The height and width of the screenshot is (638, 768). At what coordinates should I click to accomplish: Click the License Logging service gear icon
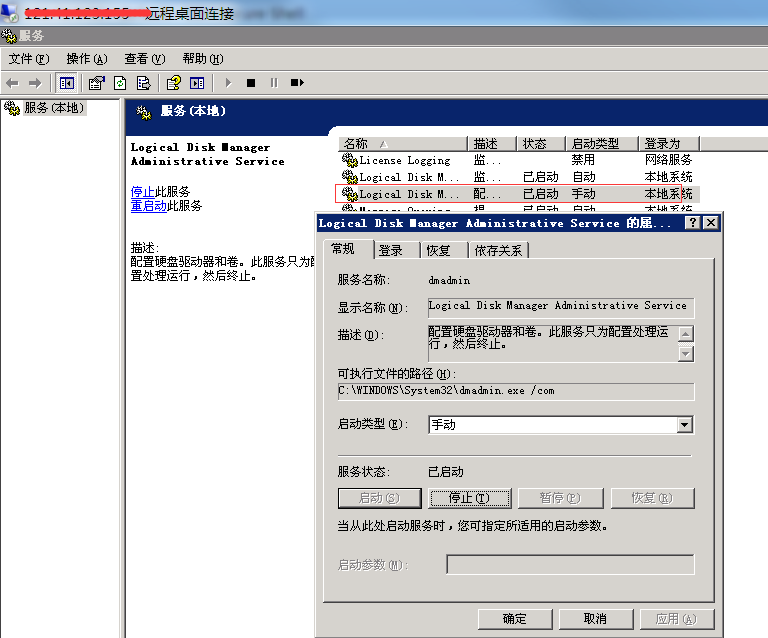349,160
